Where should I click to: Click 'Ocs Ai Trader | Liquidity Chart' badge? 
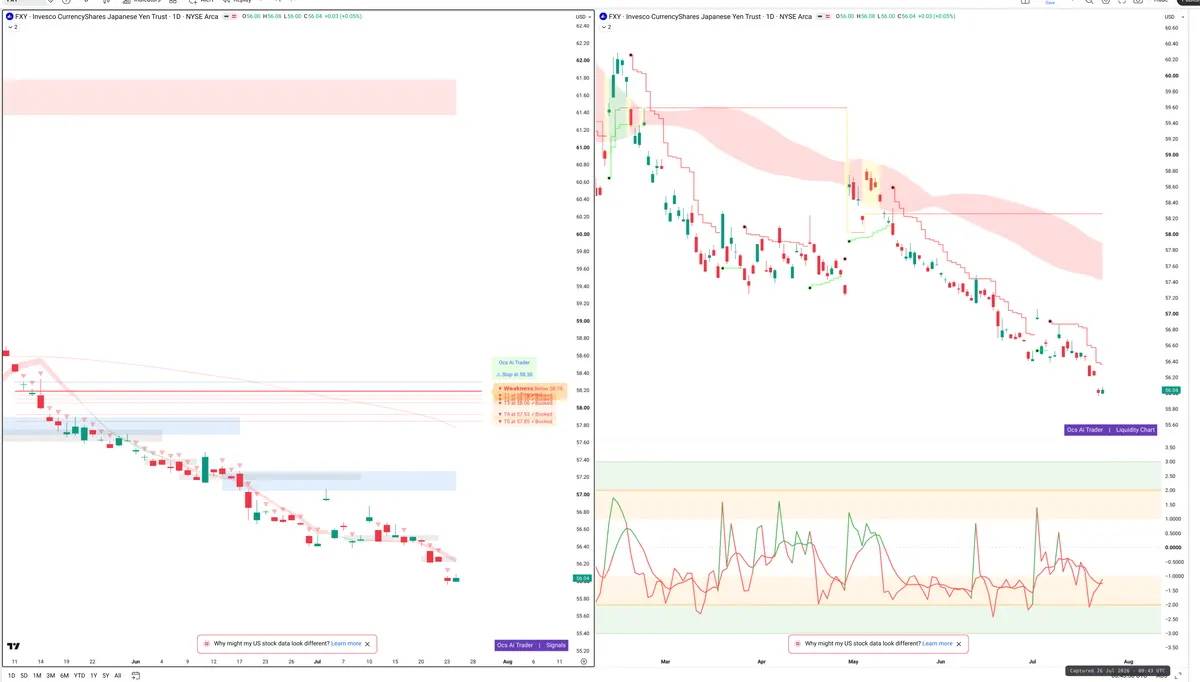(1111, 430)
